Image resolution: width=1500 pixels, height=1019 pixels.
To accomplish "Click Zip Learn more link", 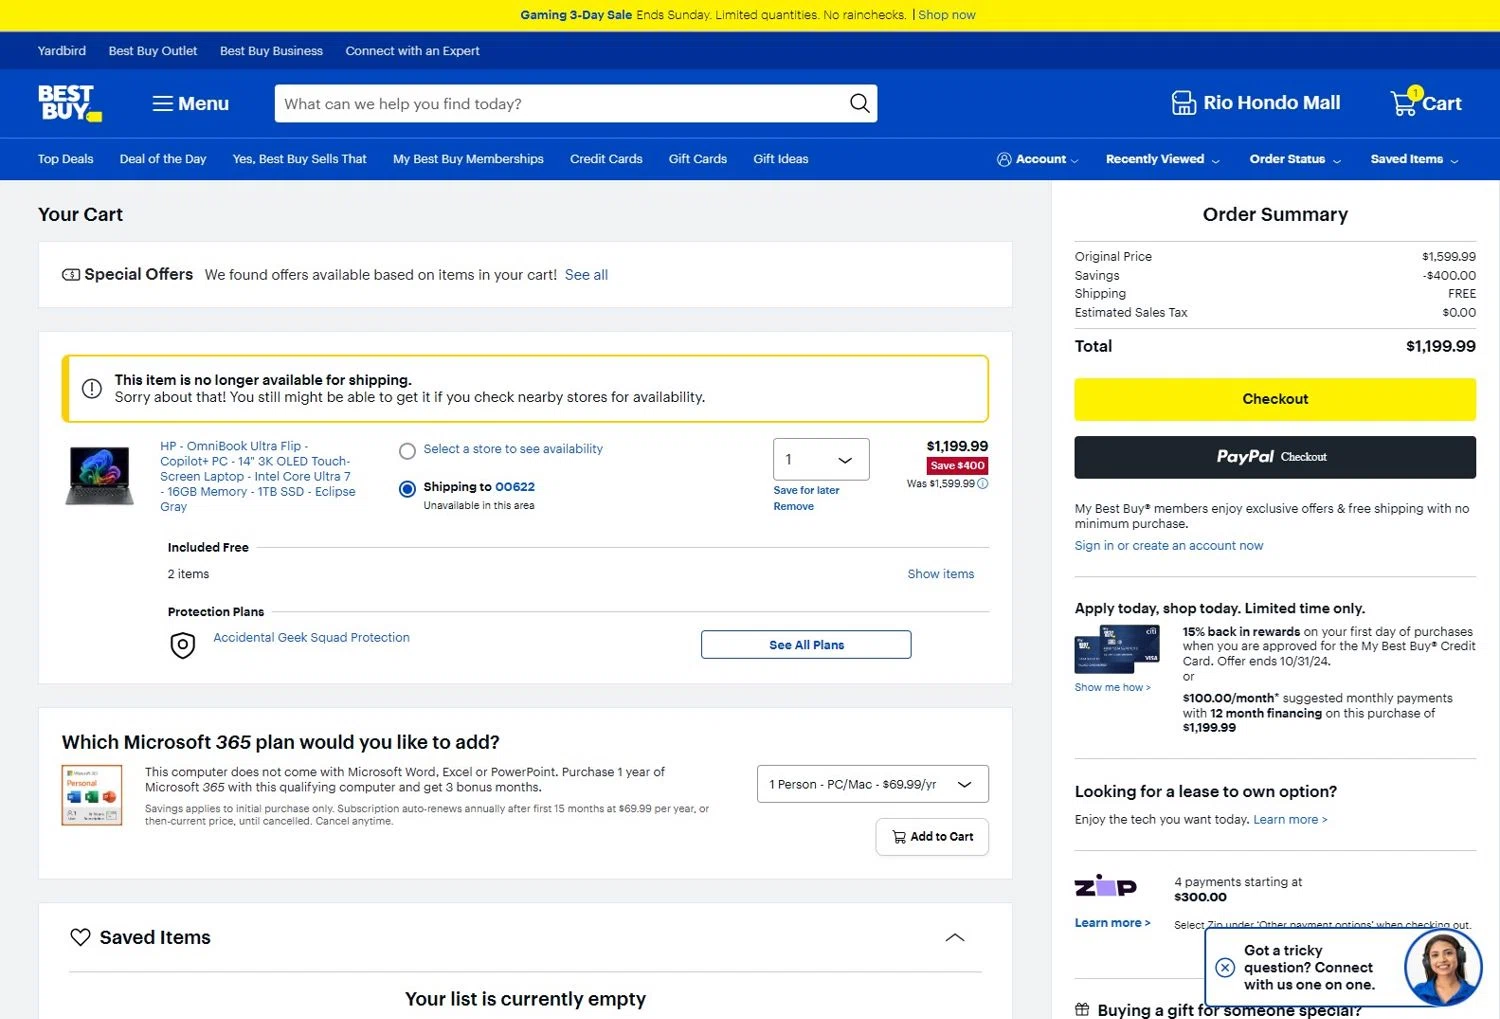I will pyautogui.click(x=1112, y=923).
